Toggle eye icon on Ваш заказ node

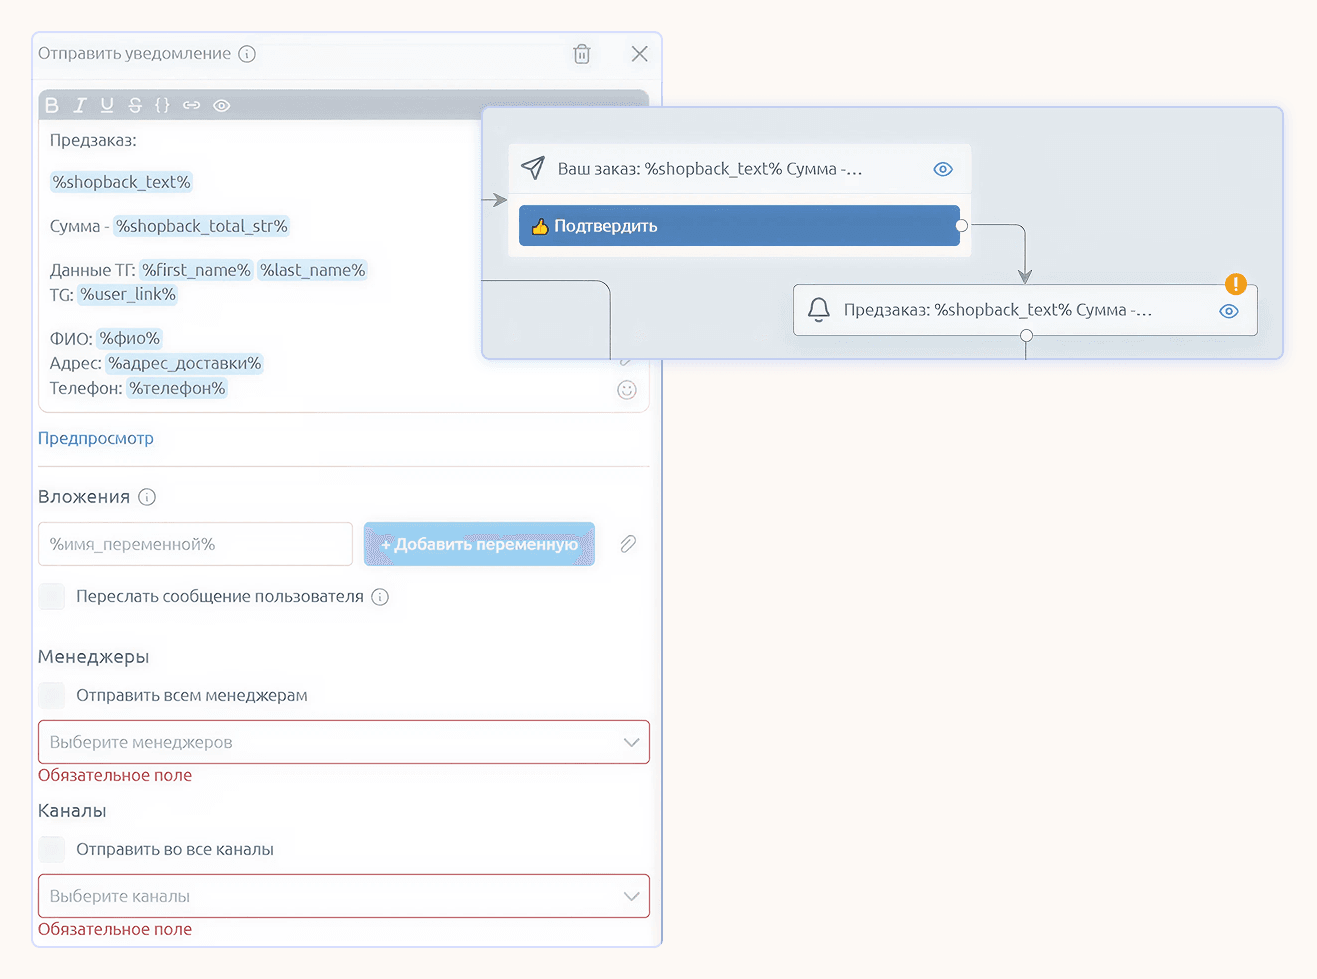coord(943,169)
